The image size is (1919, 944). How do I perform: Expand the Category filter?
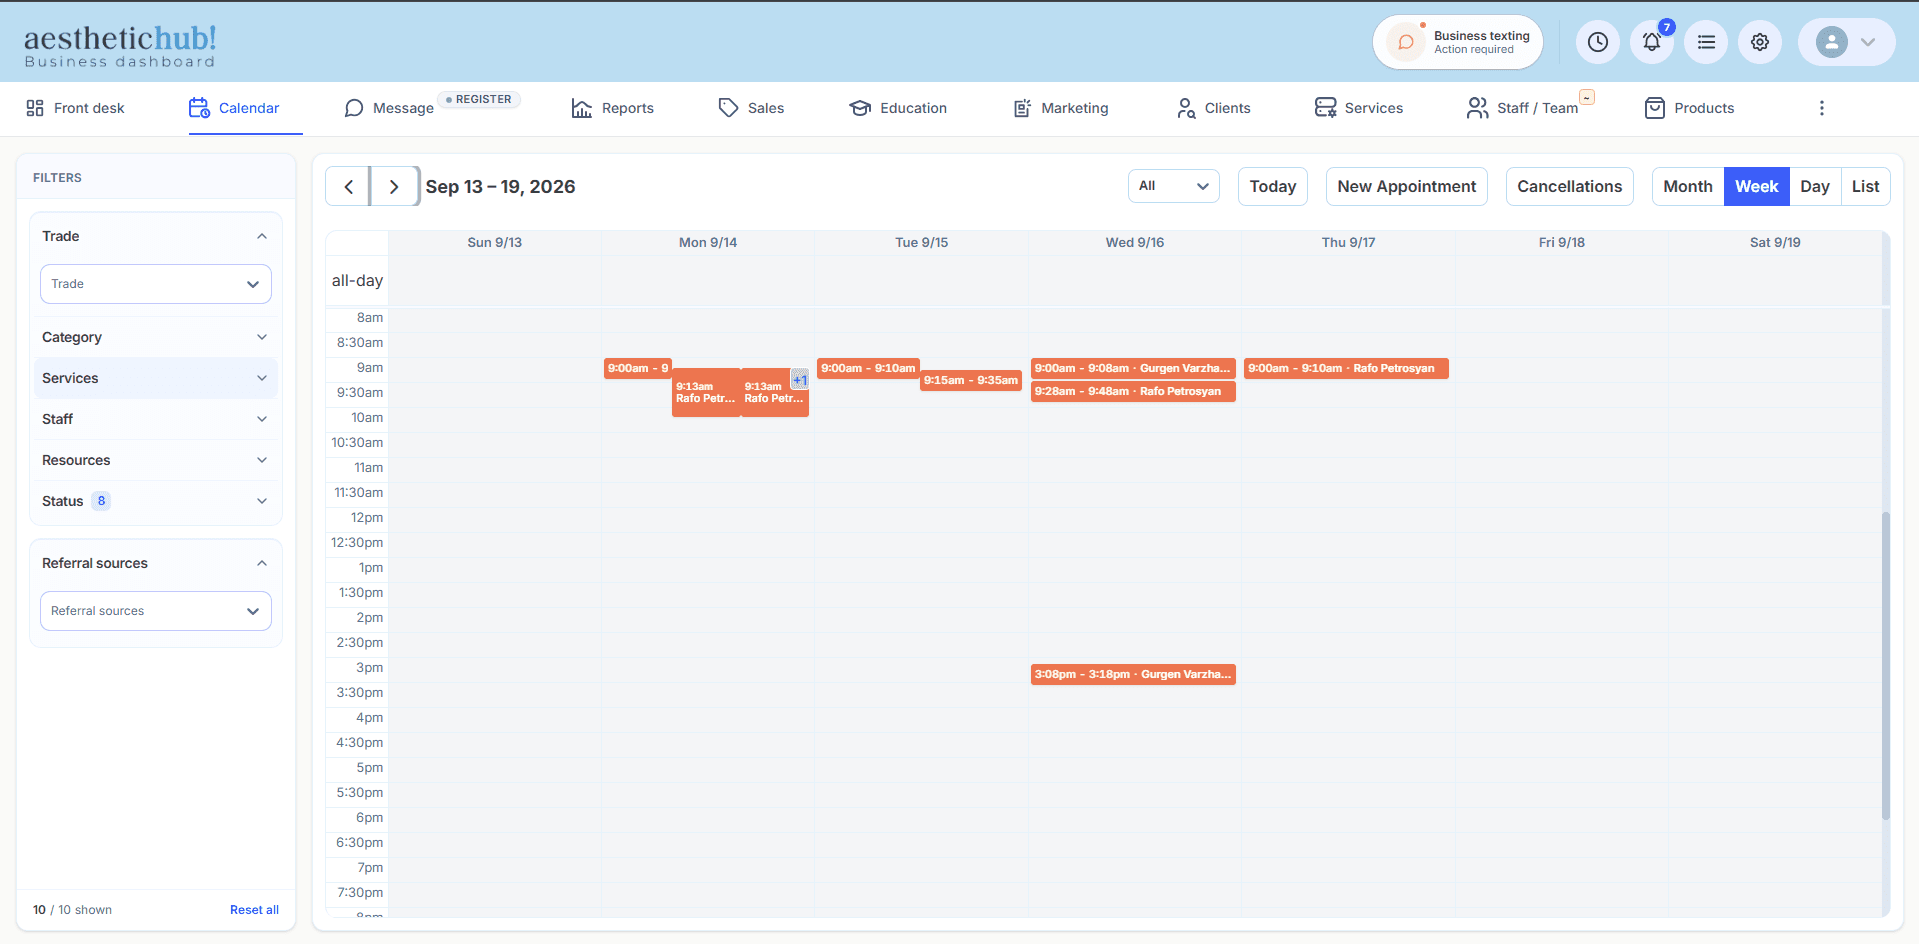[155, 337]
